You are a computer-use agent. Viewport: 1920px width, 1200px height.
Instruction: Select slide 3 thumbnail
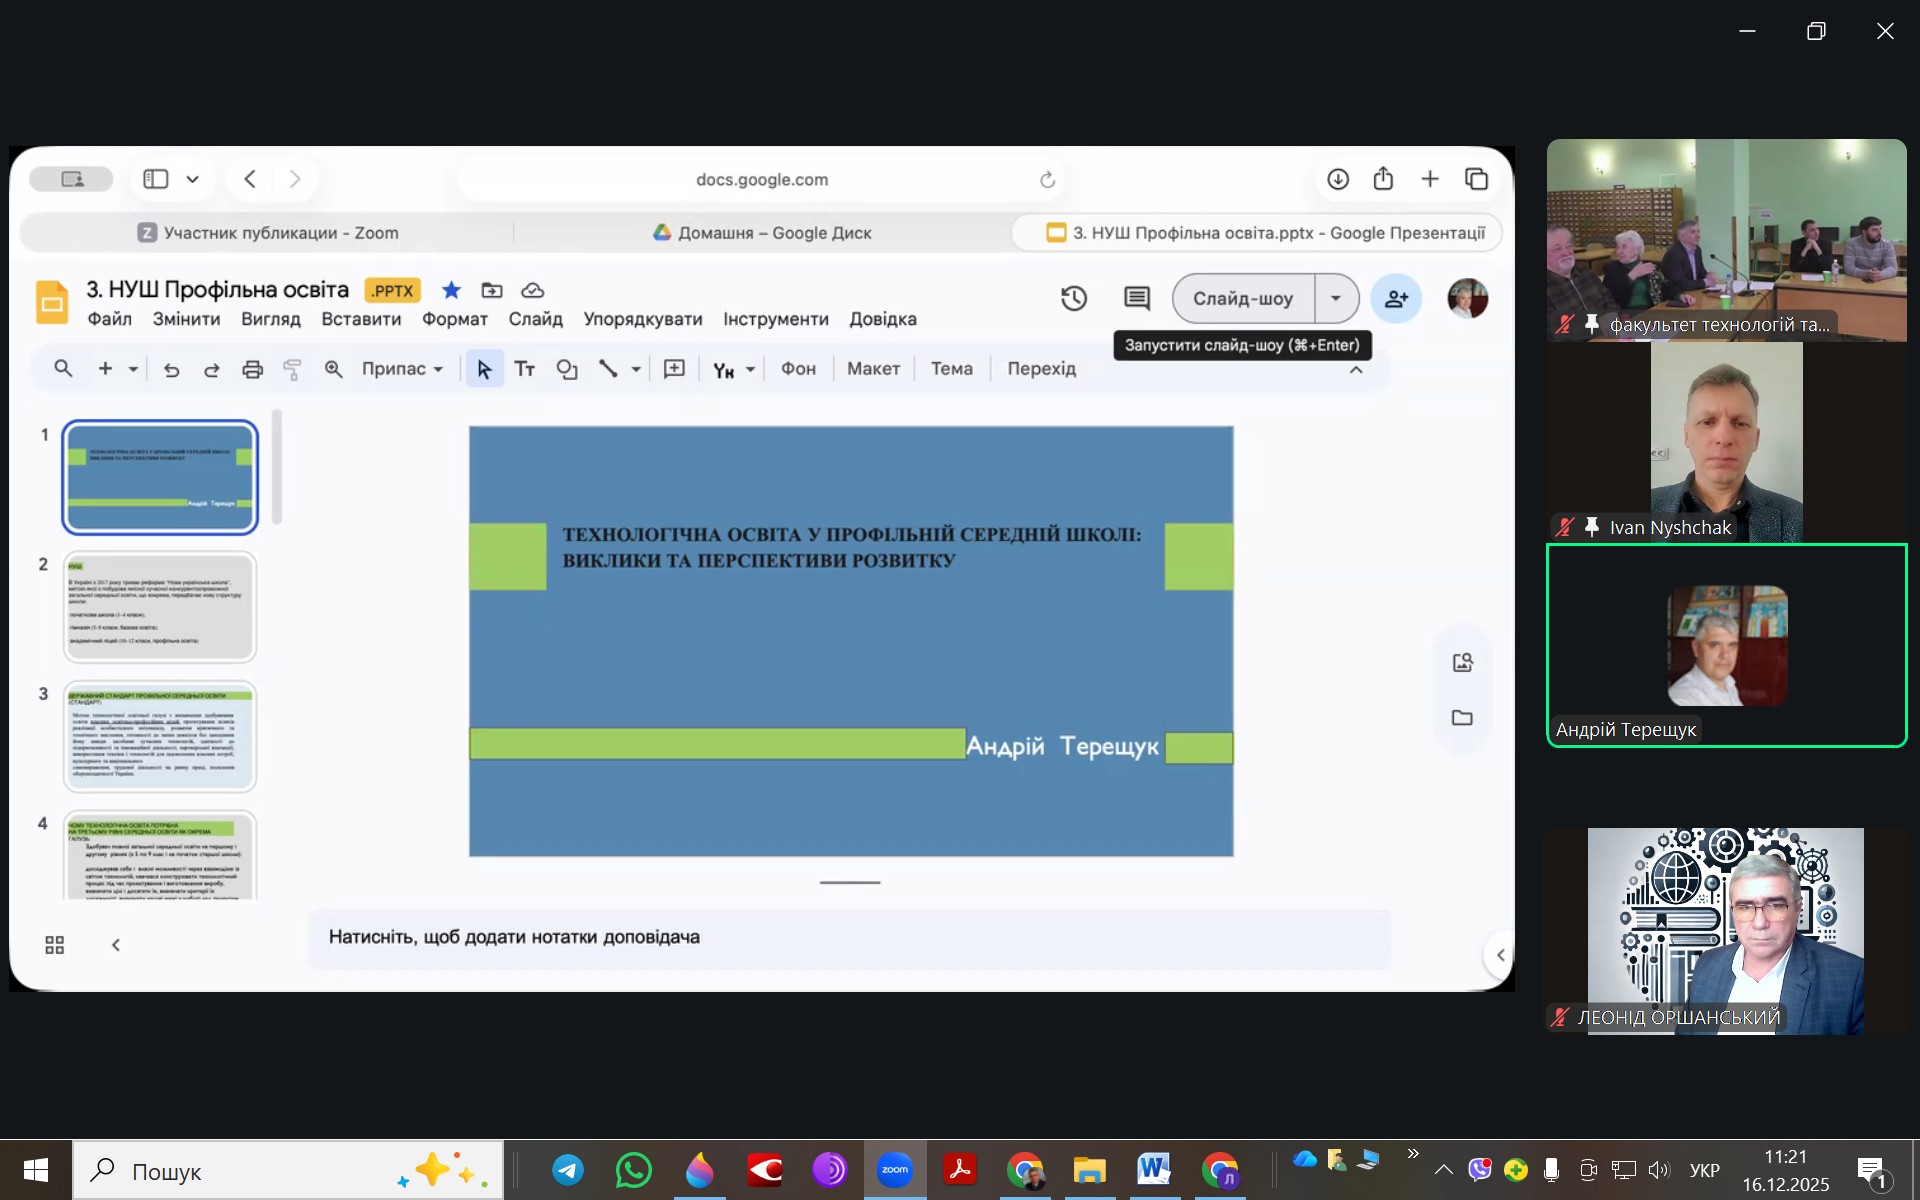[160, 736]
